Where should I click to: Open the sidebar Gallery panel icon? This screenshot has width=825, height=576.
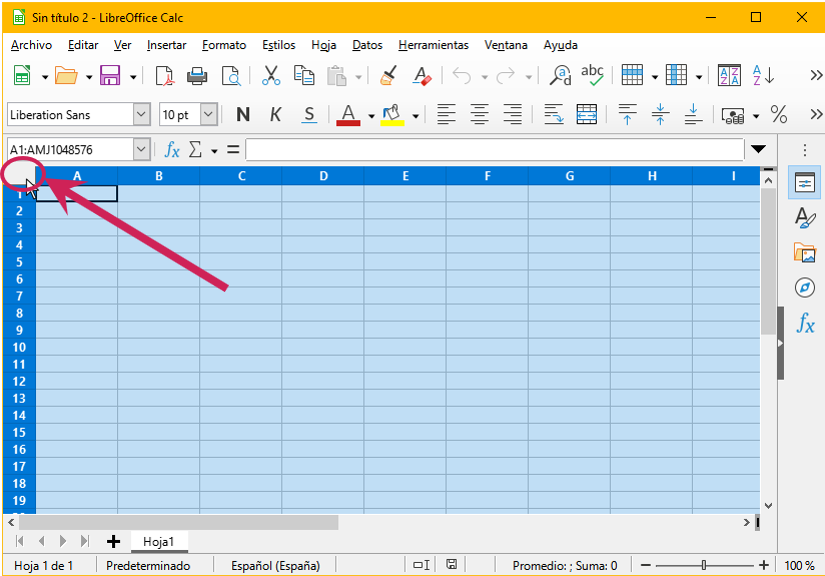[805, 252]
